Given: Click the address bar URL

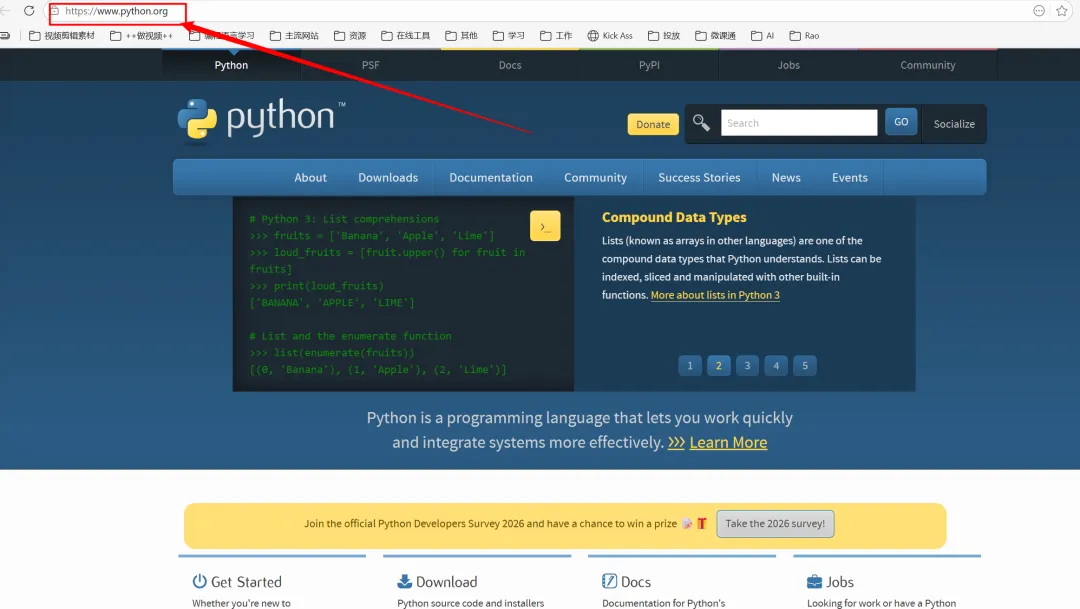Looking at the screenshot, I should coord(116,11).
